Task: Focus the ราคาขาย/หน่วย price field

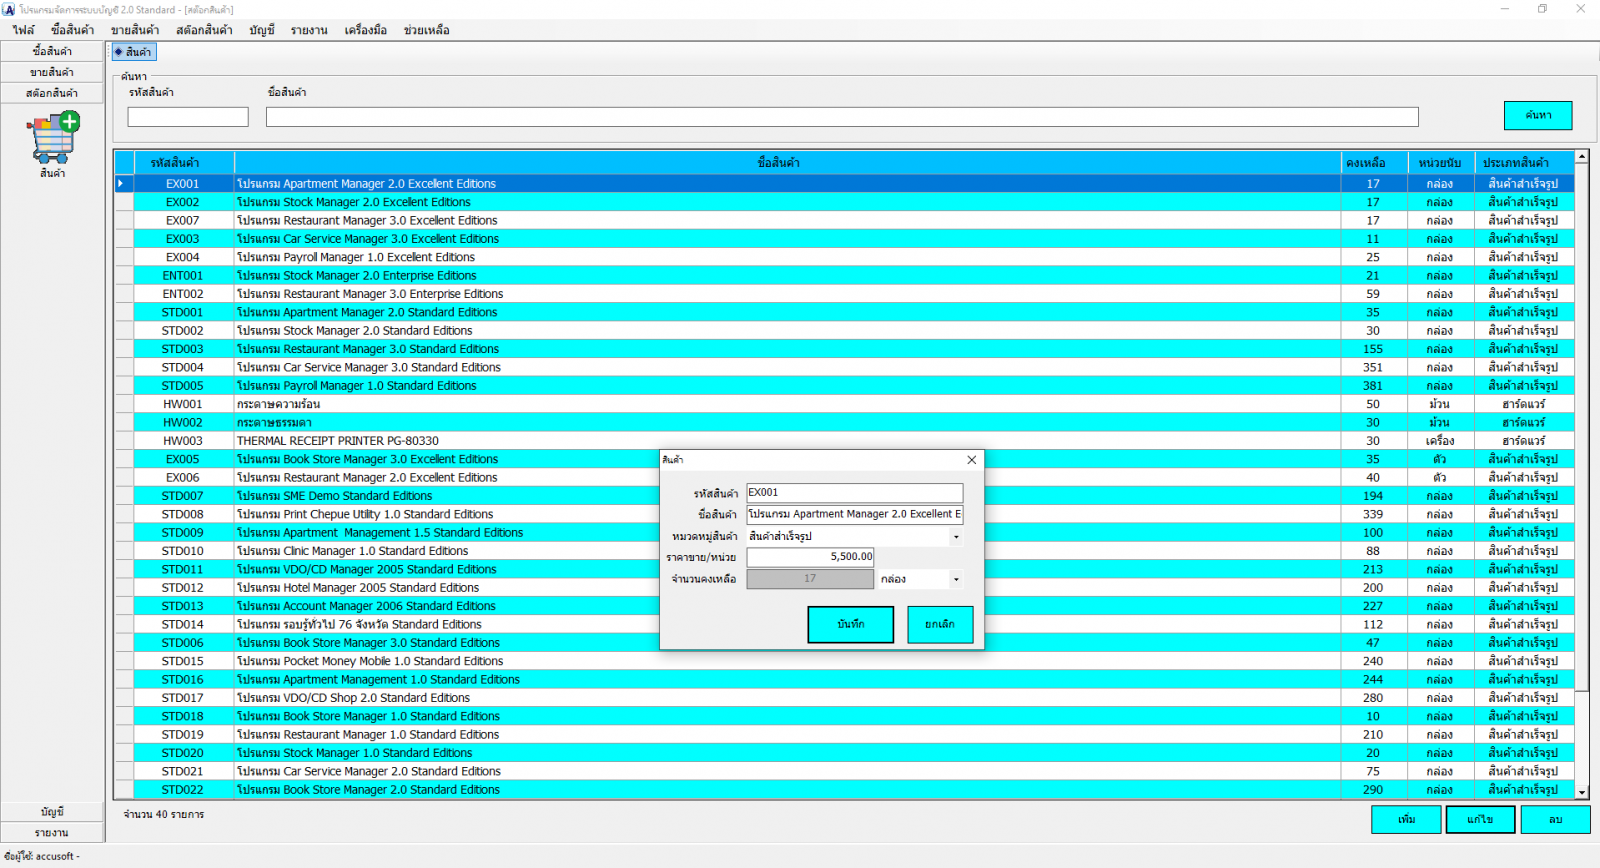Action: coord(810,557)
